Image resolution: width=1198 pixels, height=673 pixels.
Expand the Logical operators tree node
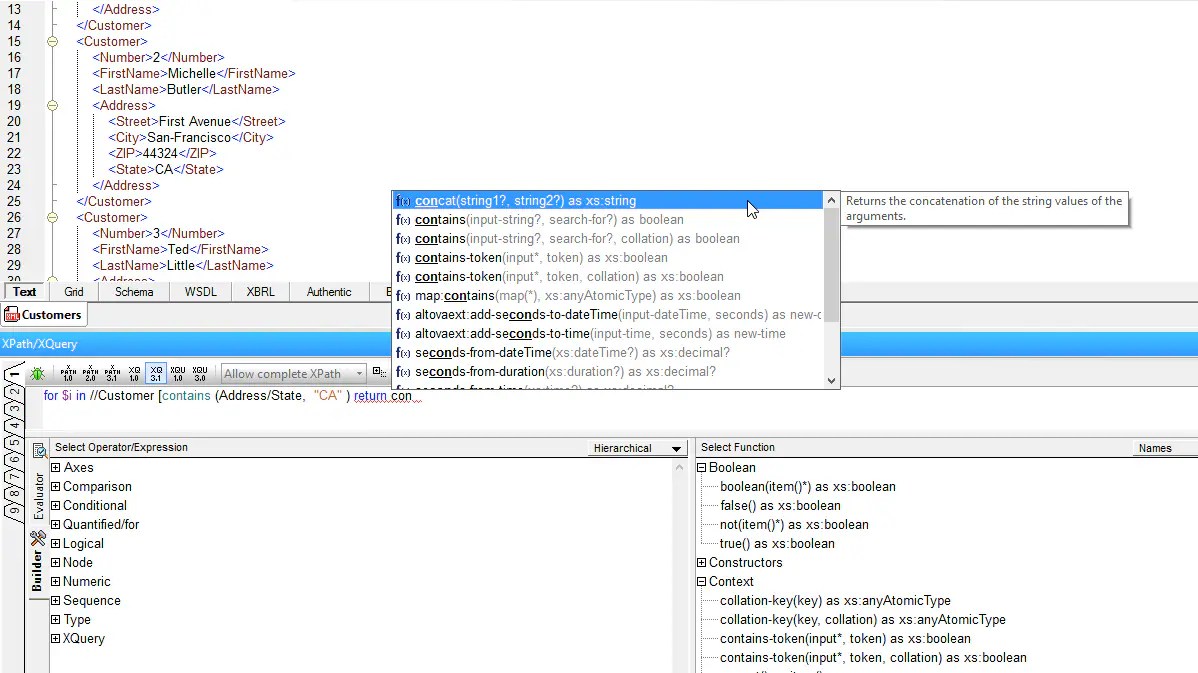pyautogui.click(x=56, y=543)
